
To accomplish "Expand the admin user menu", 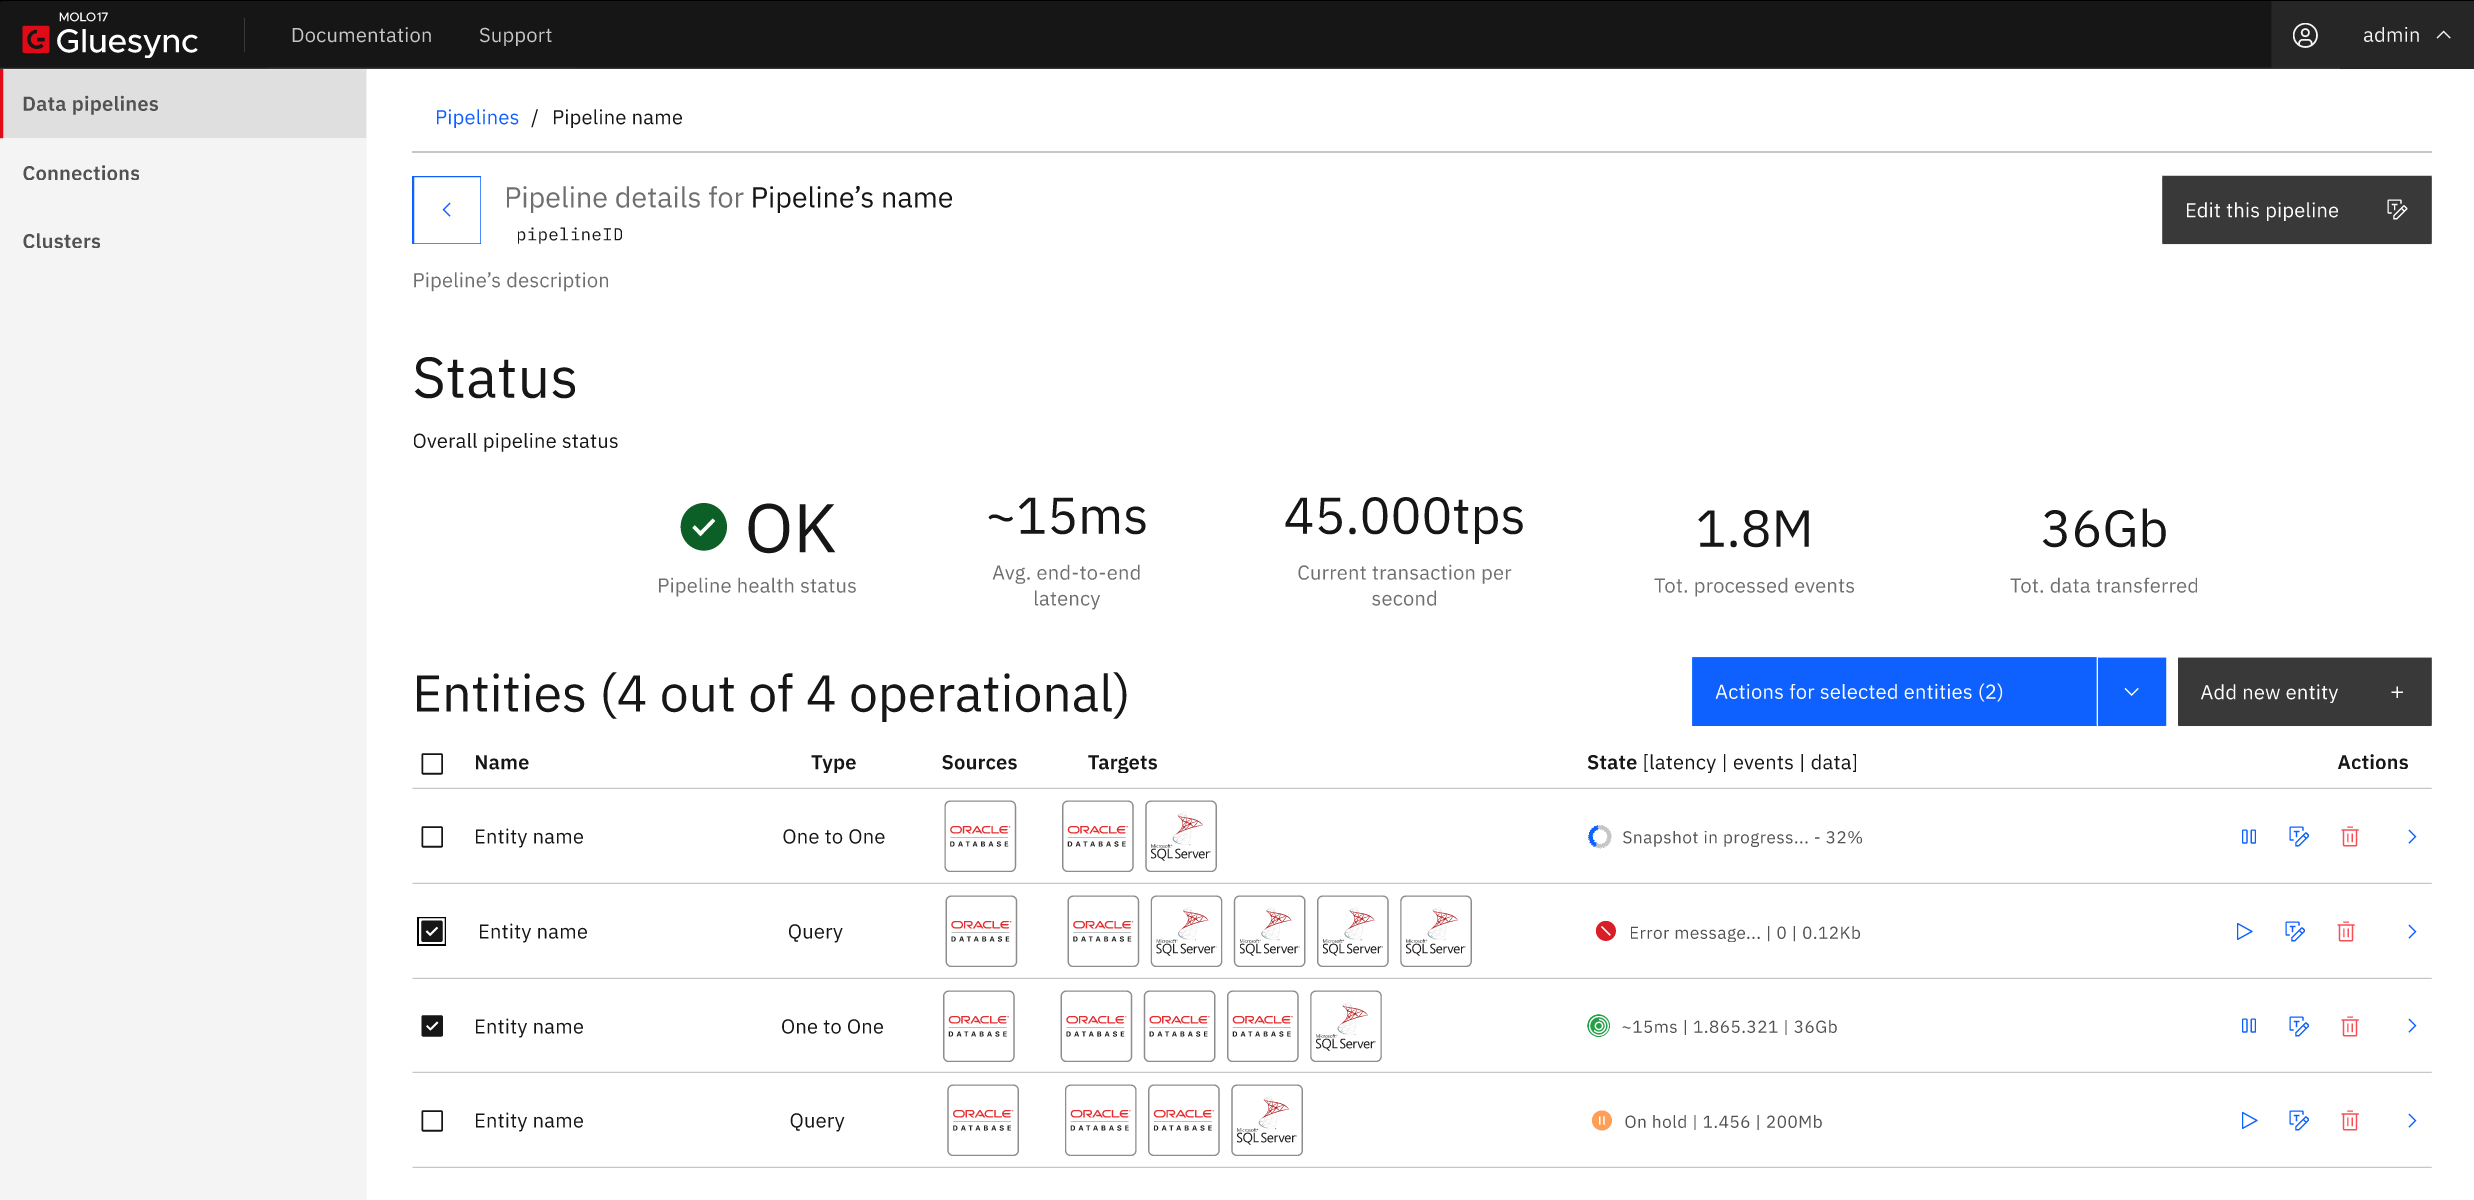I will pos(2407,35).
